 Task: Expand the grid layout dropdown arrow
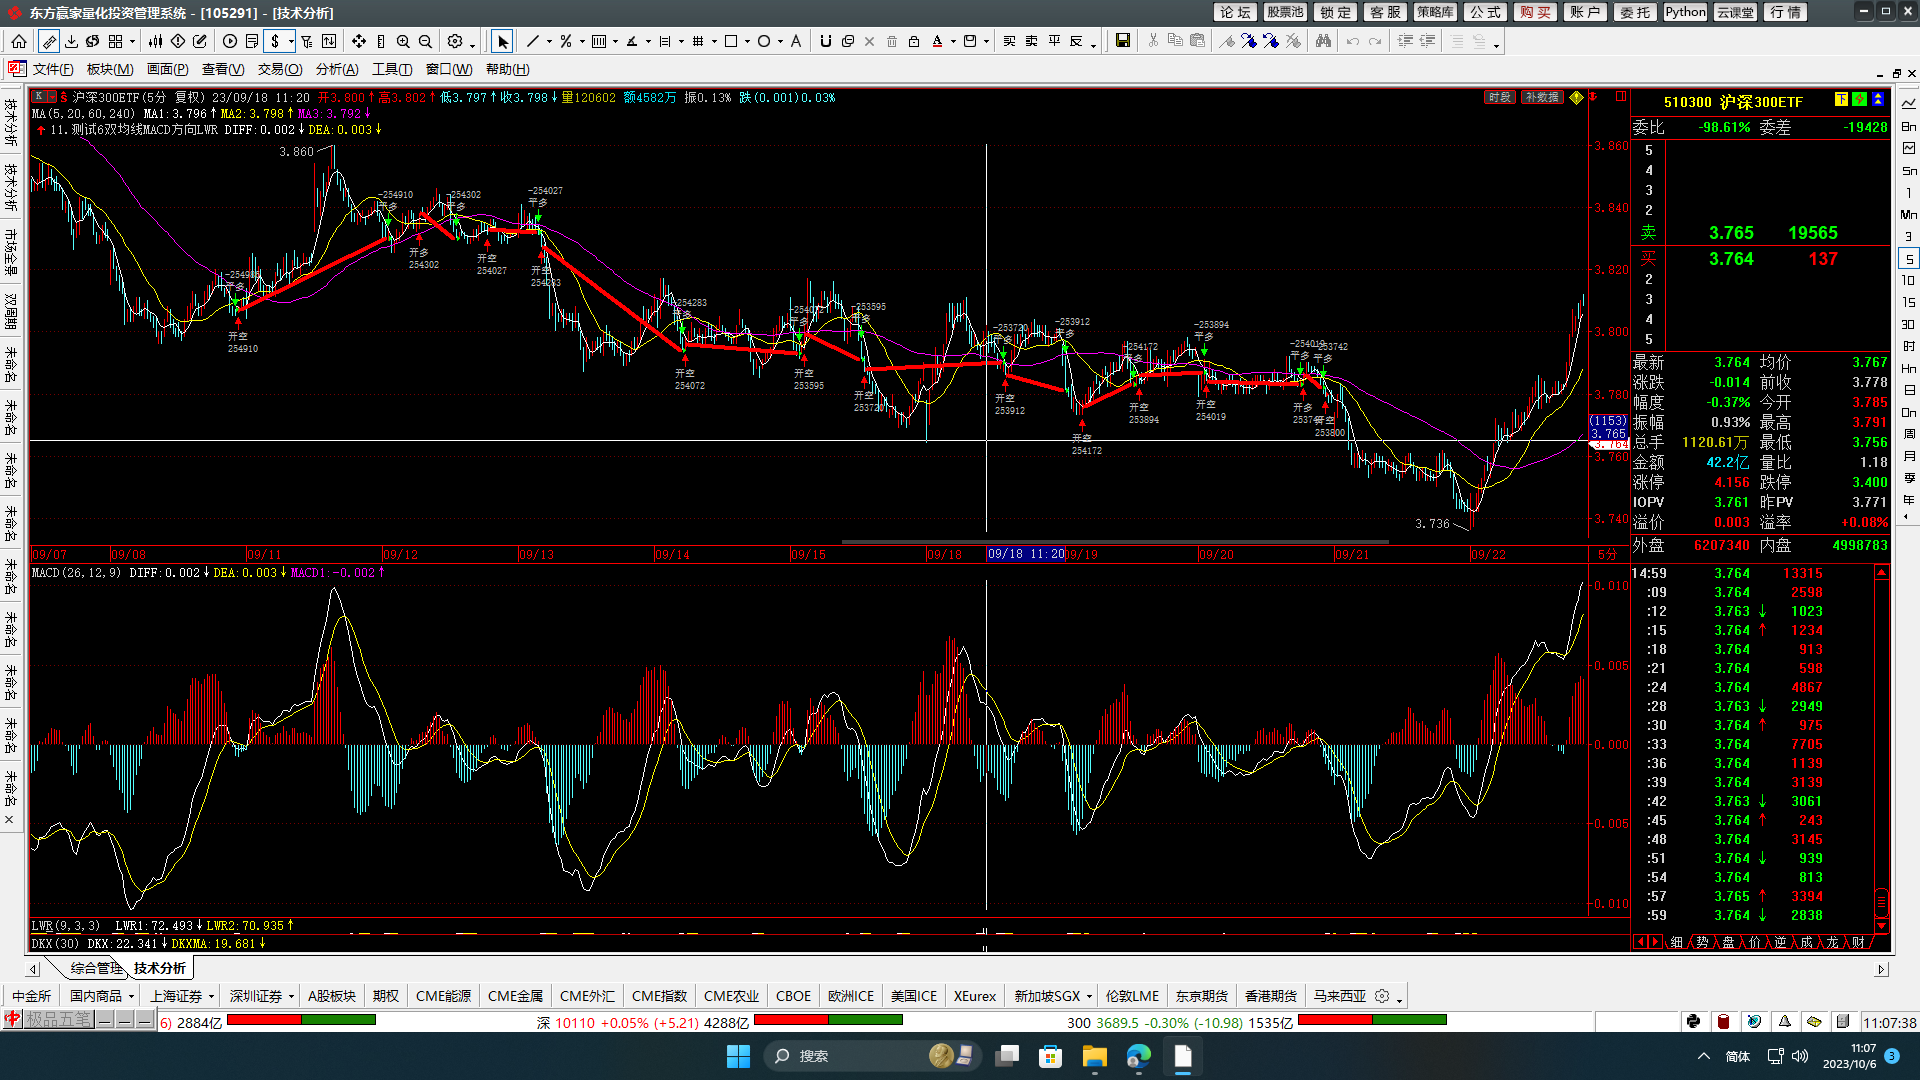coord(132,42)
